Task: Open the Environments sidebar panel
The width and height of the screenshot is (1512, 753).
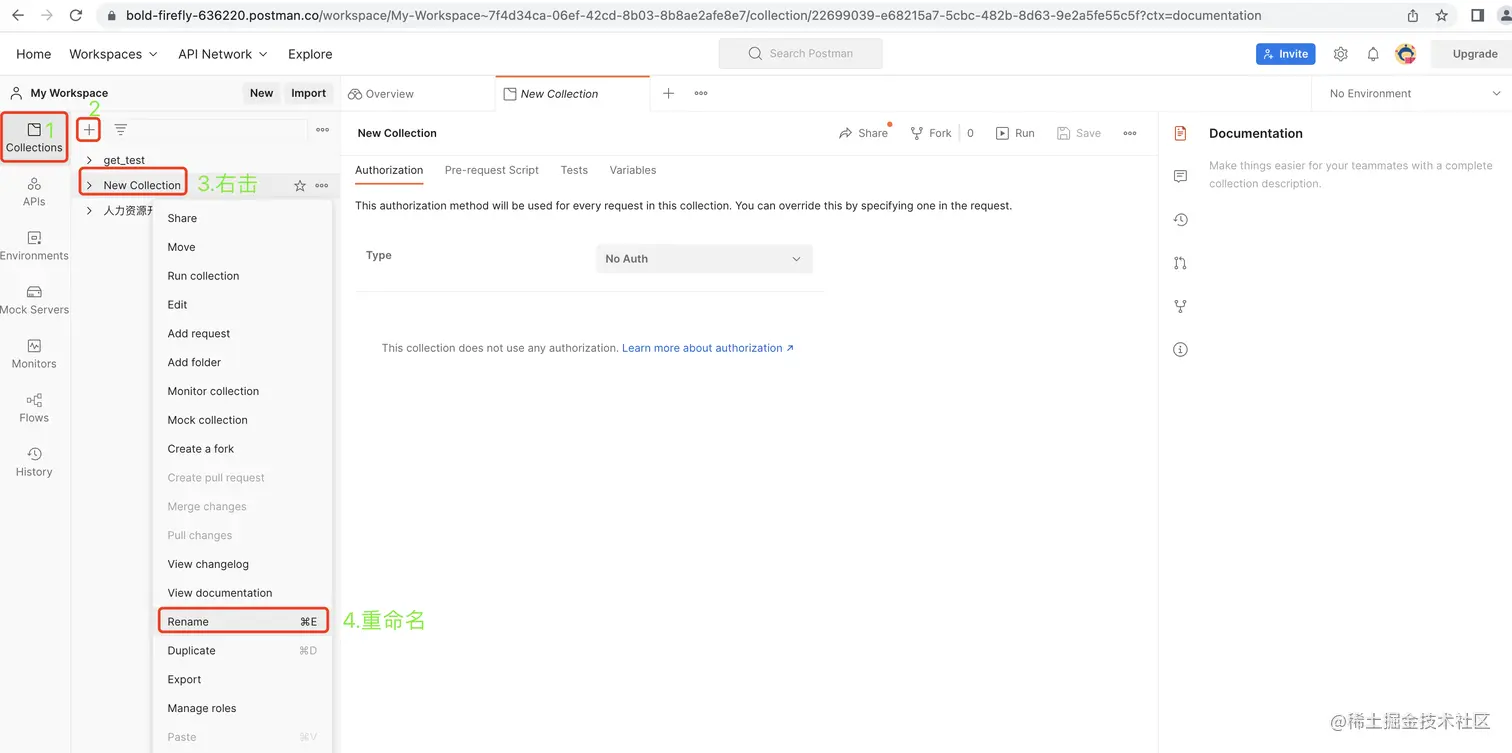Action: point(34,246)
